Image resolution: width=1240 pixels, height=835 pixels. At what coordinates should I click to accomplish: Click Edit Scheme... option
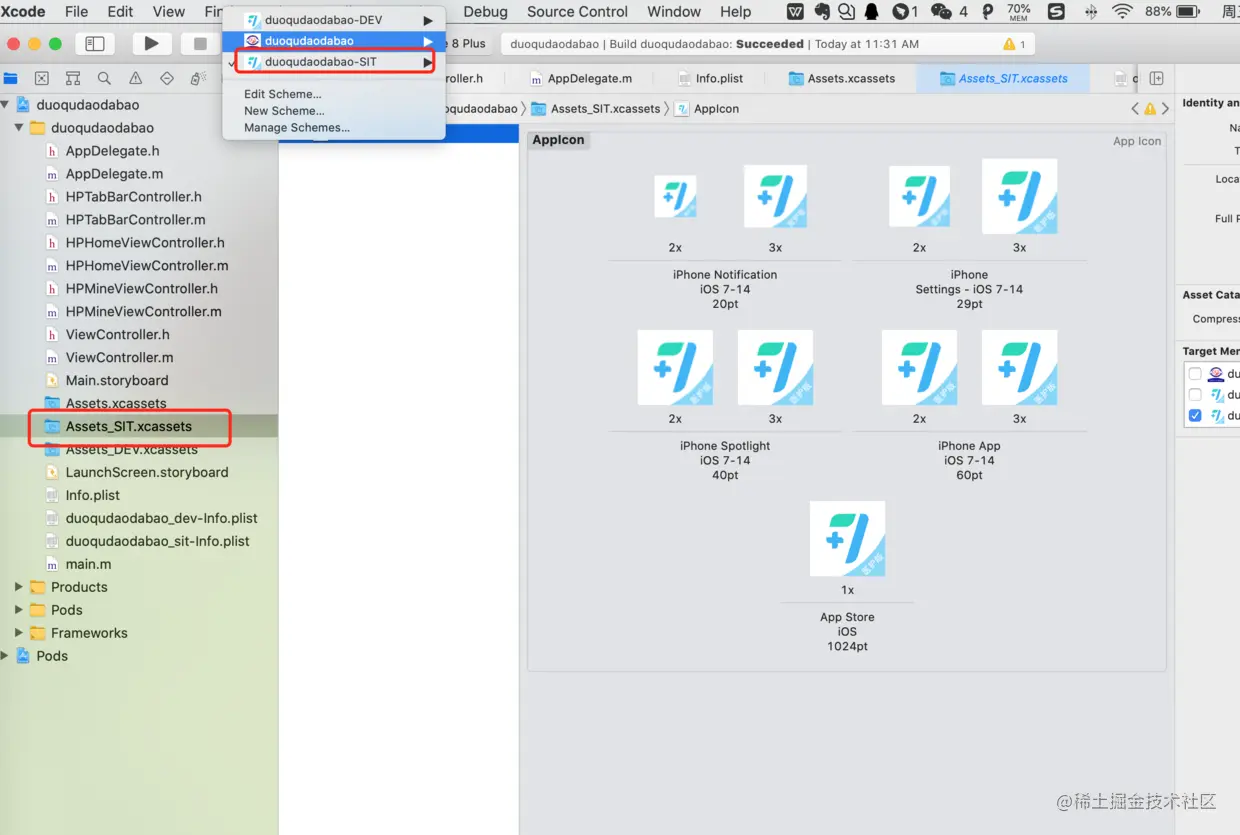tap(283, 94)
